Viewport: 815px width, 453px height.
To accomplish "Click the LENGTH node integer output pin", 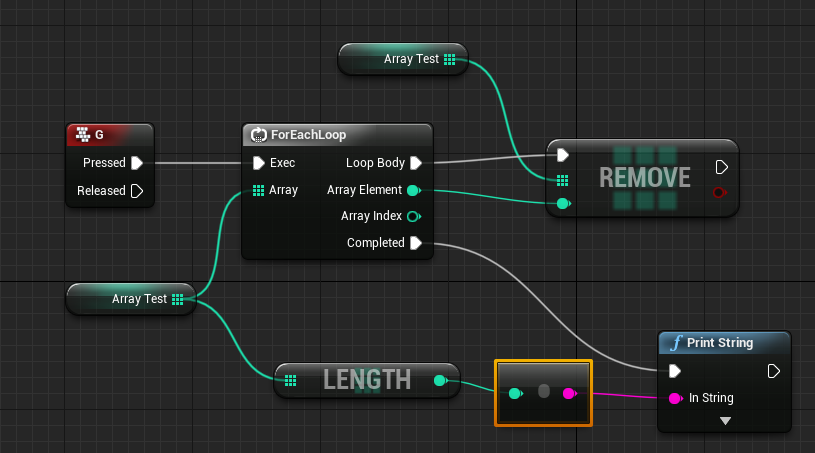I will (x=440, y=381).
